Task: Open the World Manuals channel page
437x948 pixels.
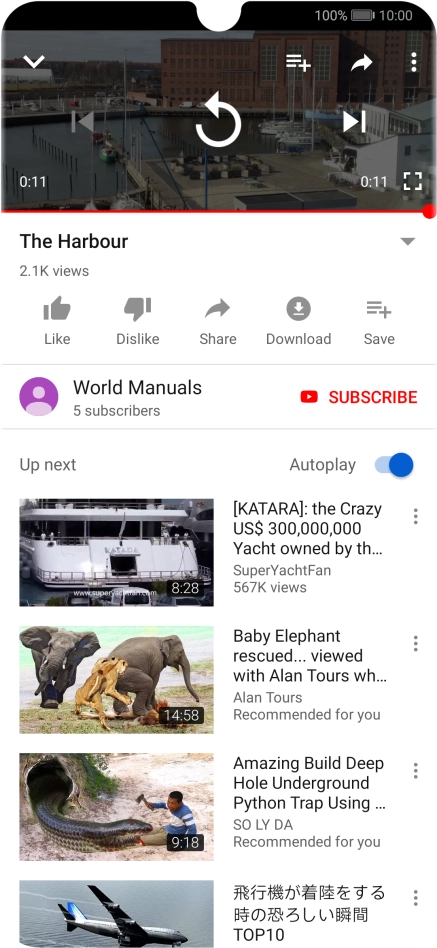Action: tap(137, 387)
